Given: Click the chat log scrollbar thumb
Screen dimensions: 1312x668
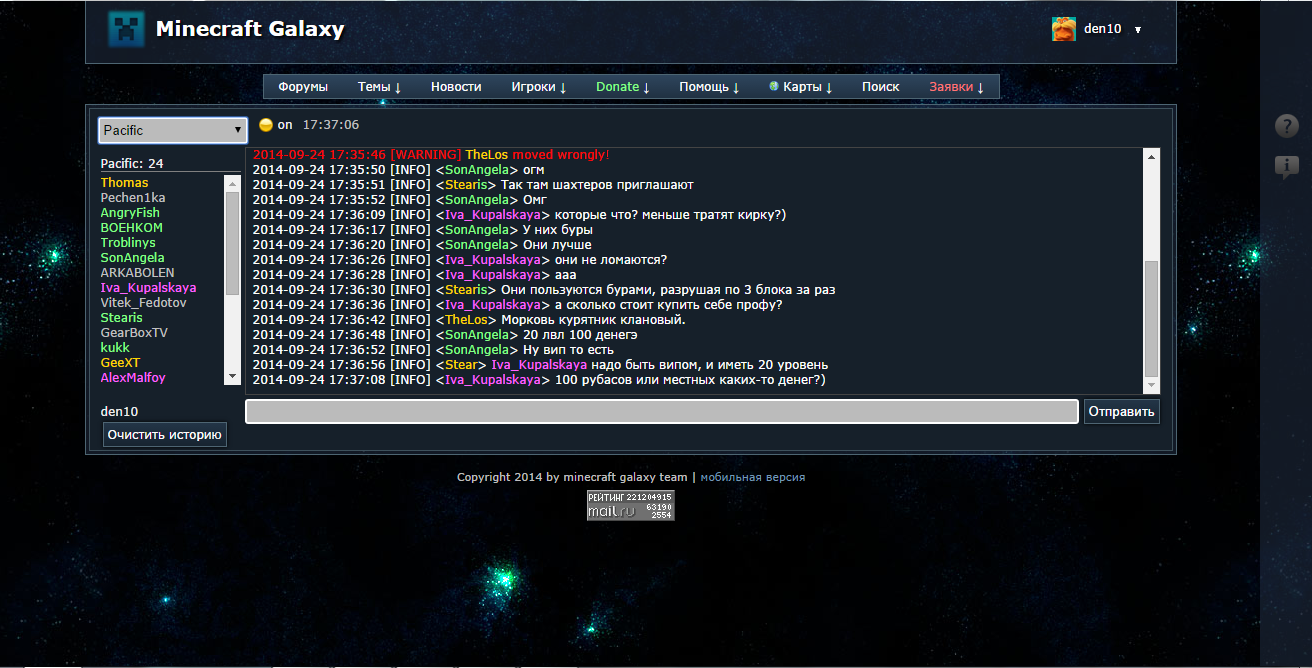Looking at the screenshot, I should tap(1151, 318).
